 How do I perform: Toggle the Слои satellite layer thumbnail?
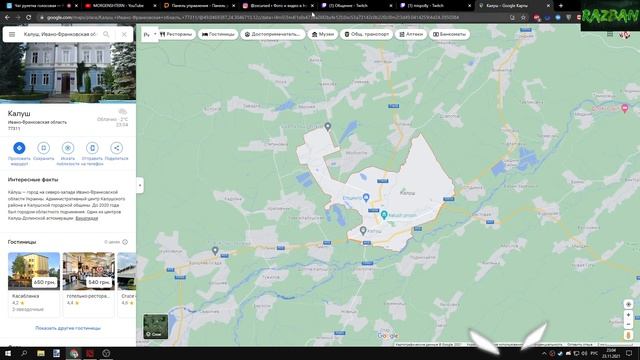(x=156, y=326)
